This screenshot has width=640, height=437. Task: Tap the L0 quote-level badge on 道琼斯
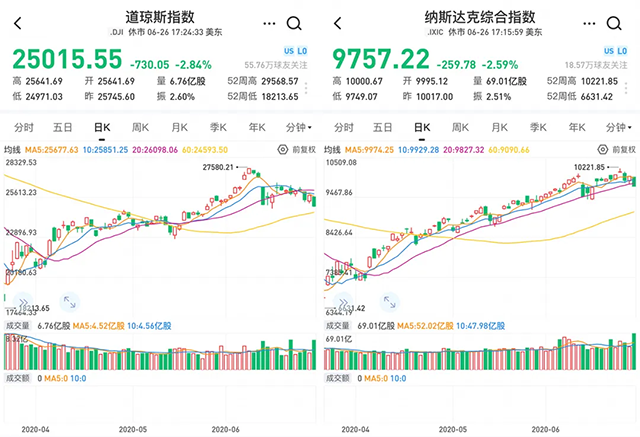pyautogui.click(x=302, y=51)
